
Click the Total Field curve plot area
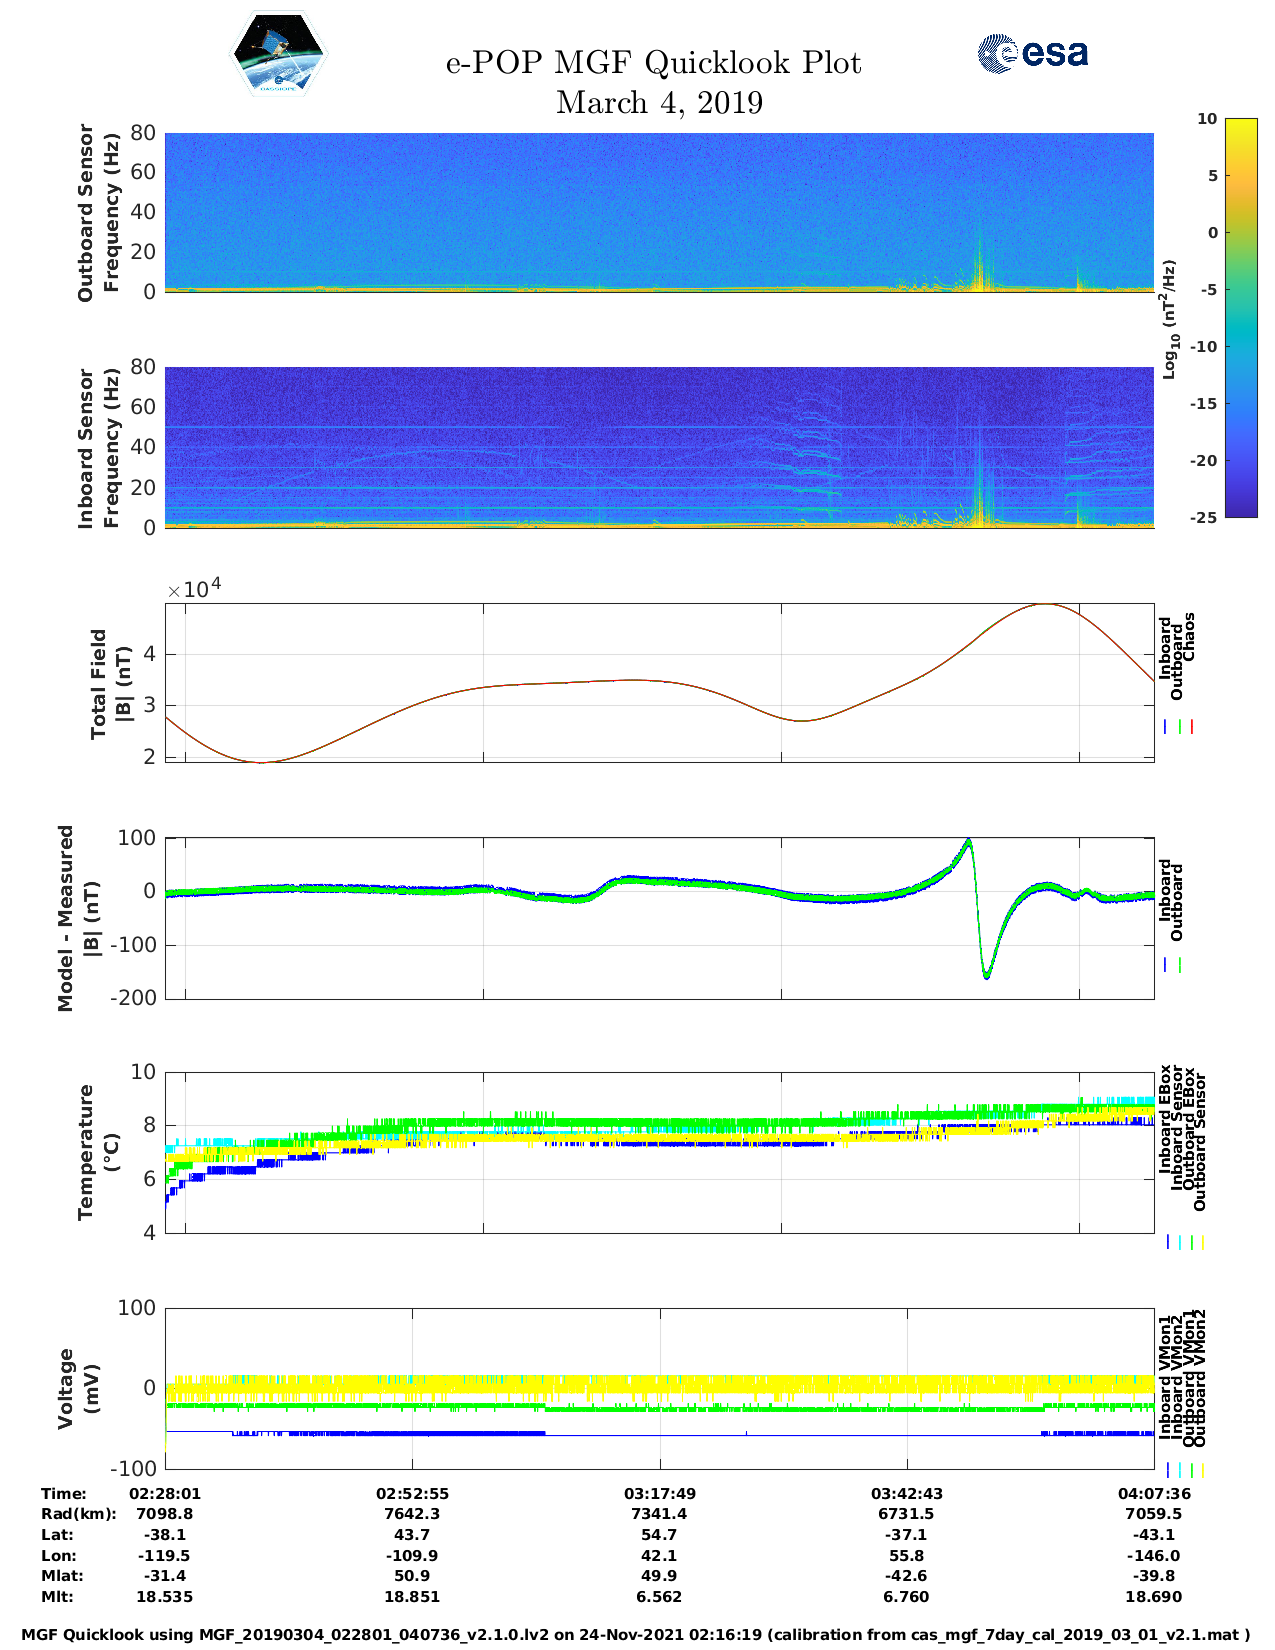coord(659,683)
